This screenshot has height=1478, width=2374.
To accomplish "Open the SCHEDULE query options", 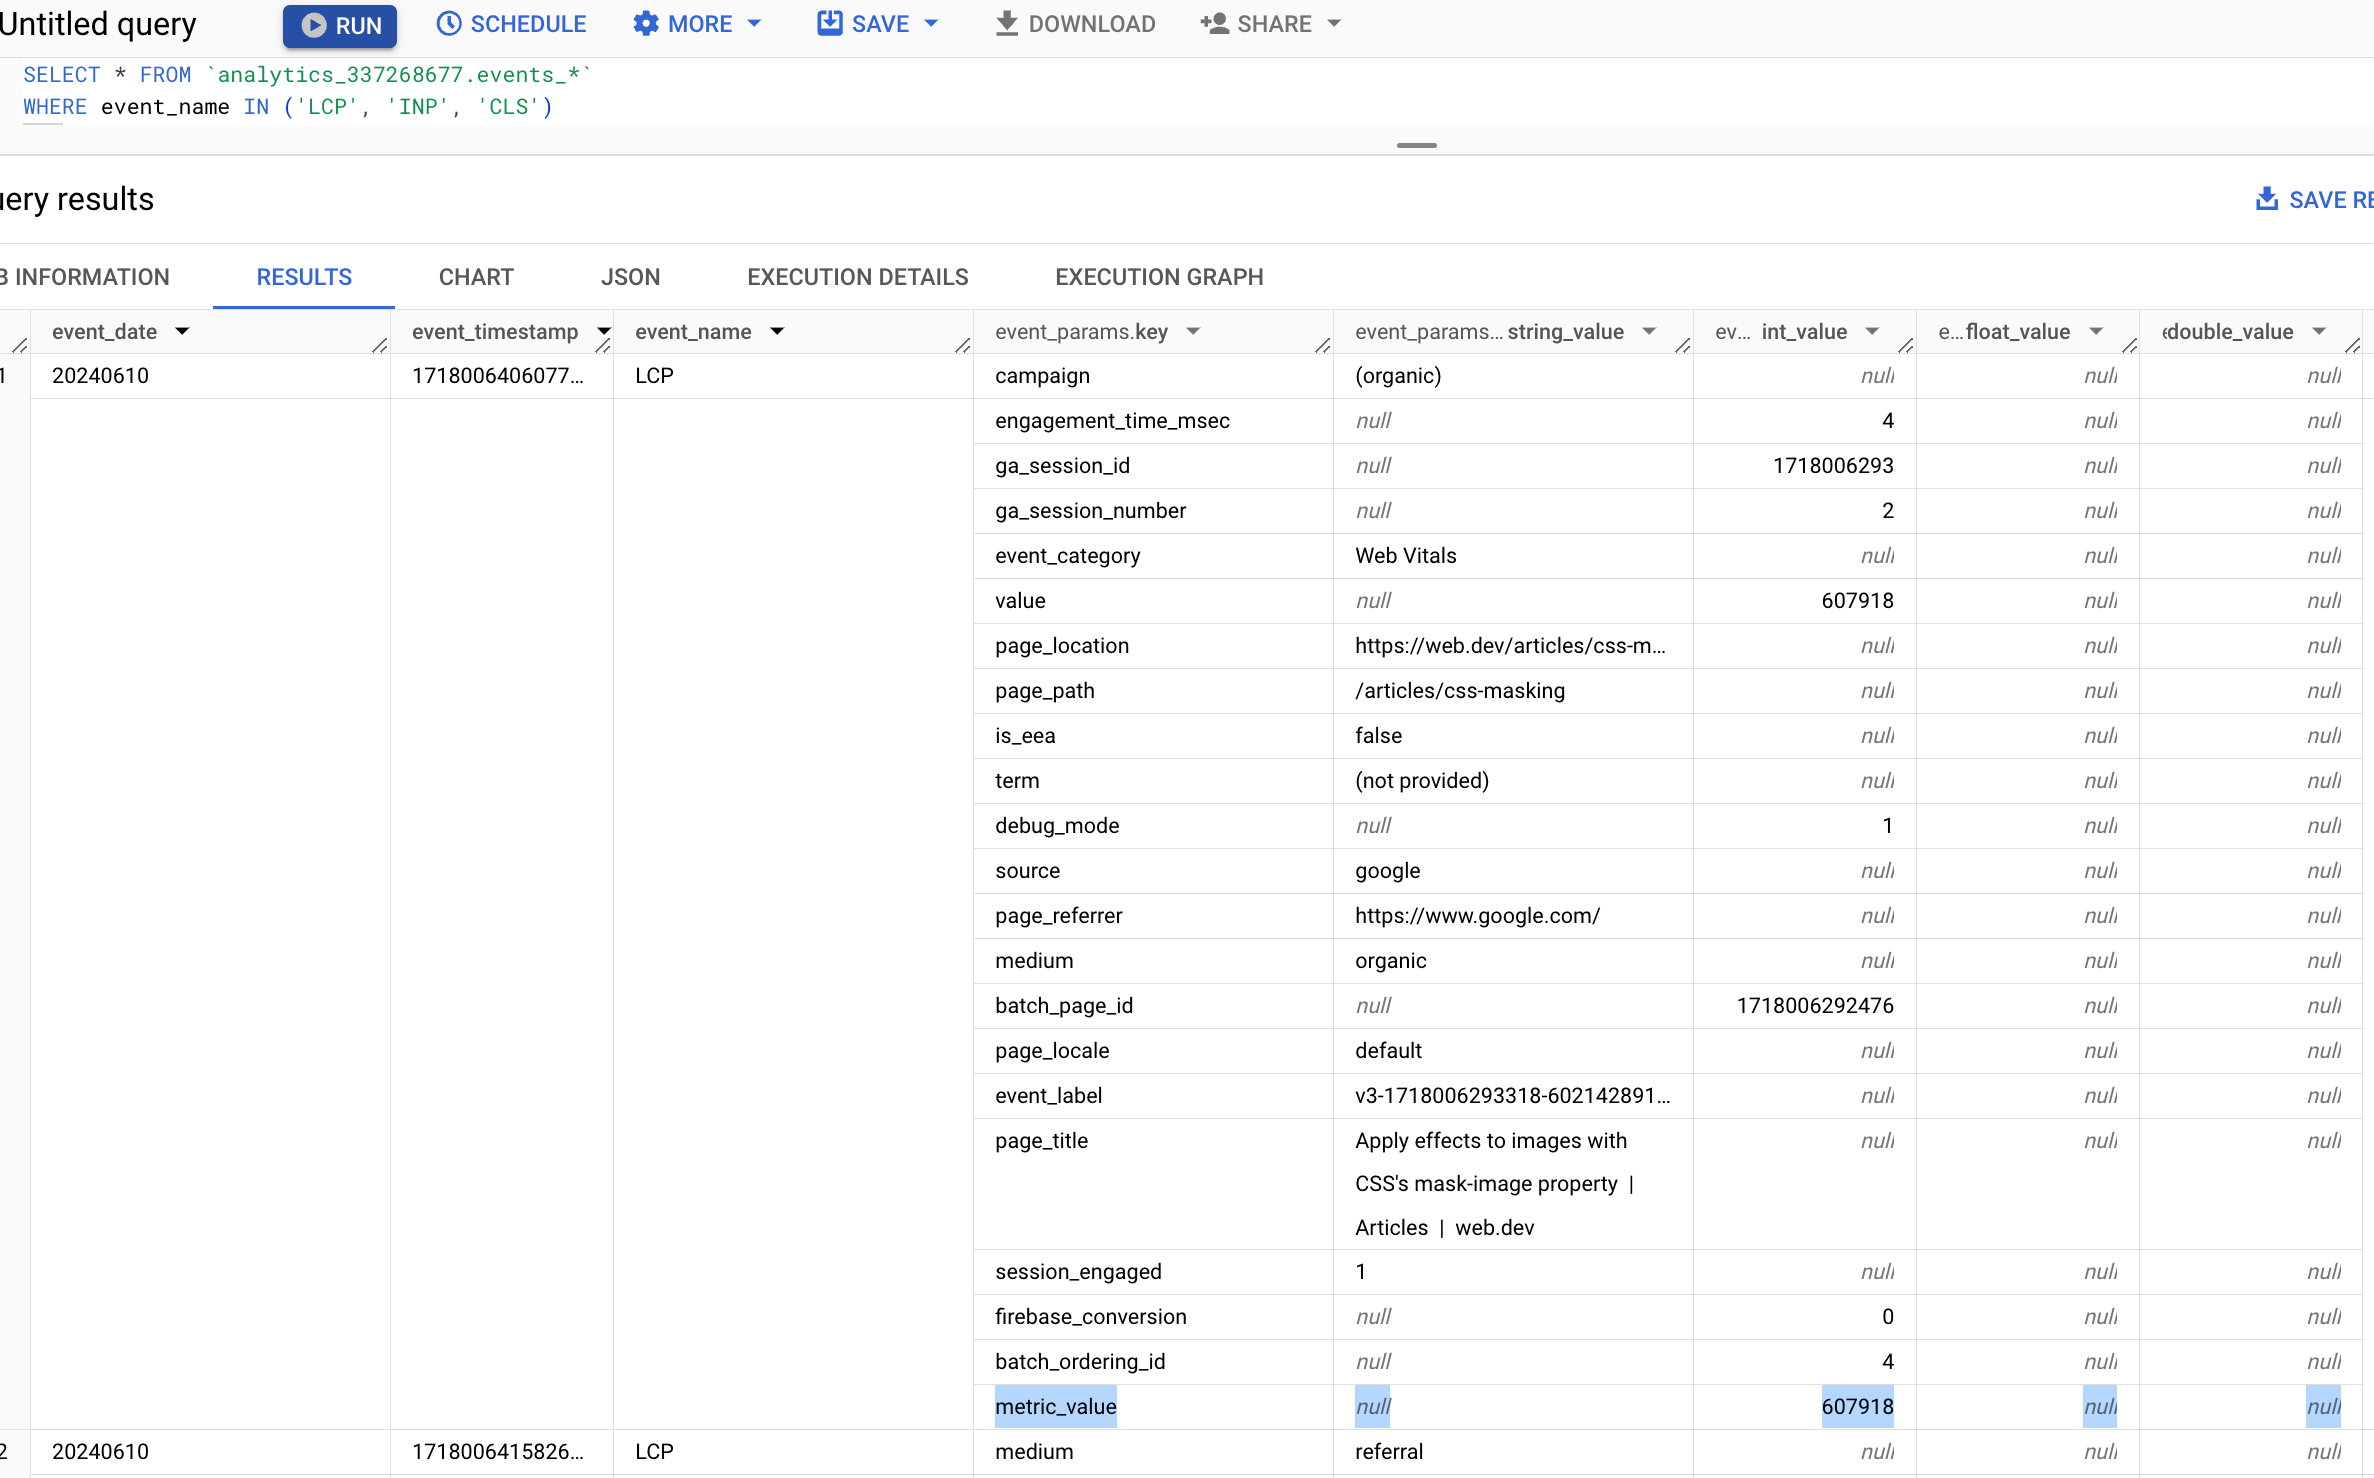I will 511,24.
